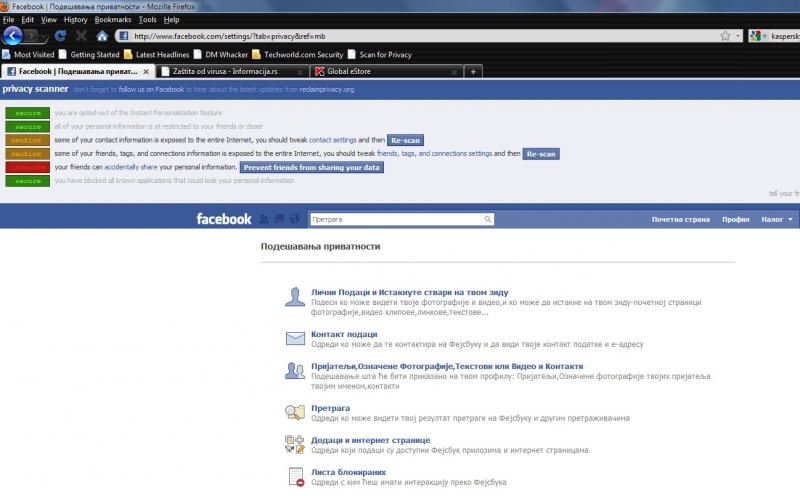
Task: Bookmark this page with the star icon
Action: click(725, 36)
